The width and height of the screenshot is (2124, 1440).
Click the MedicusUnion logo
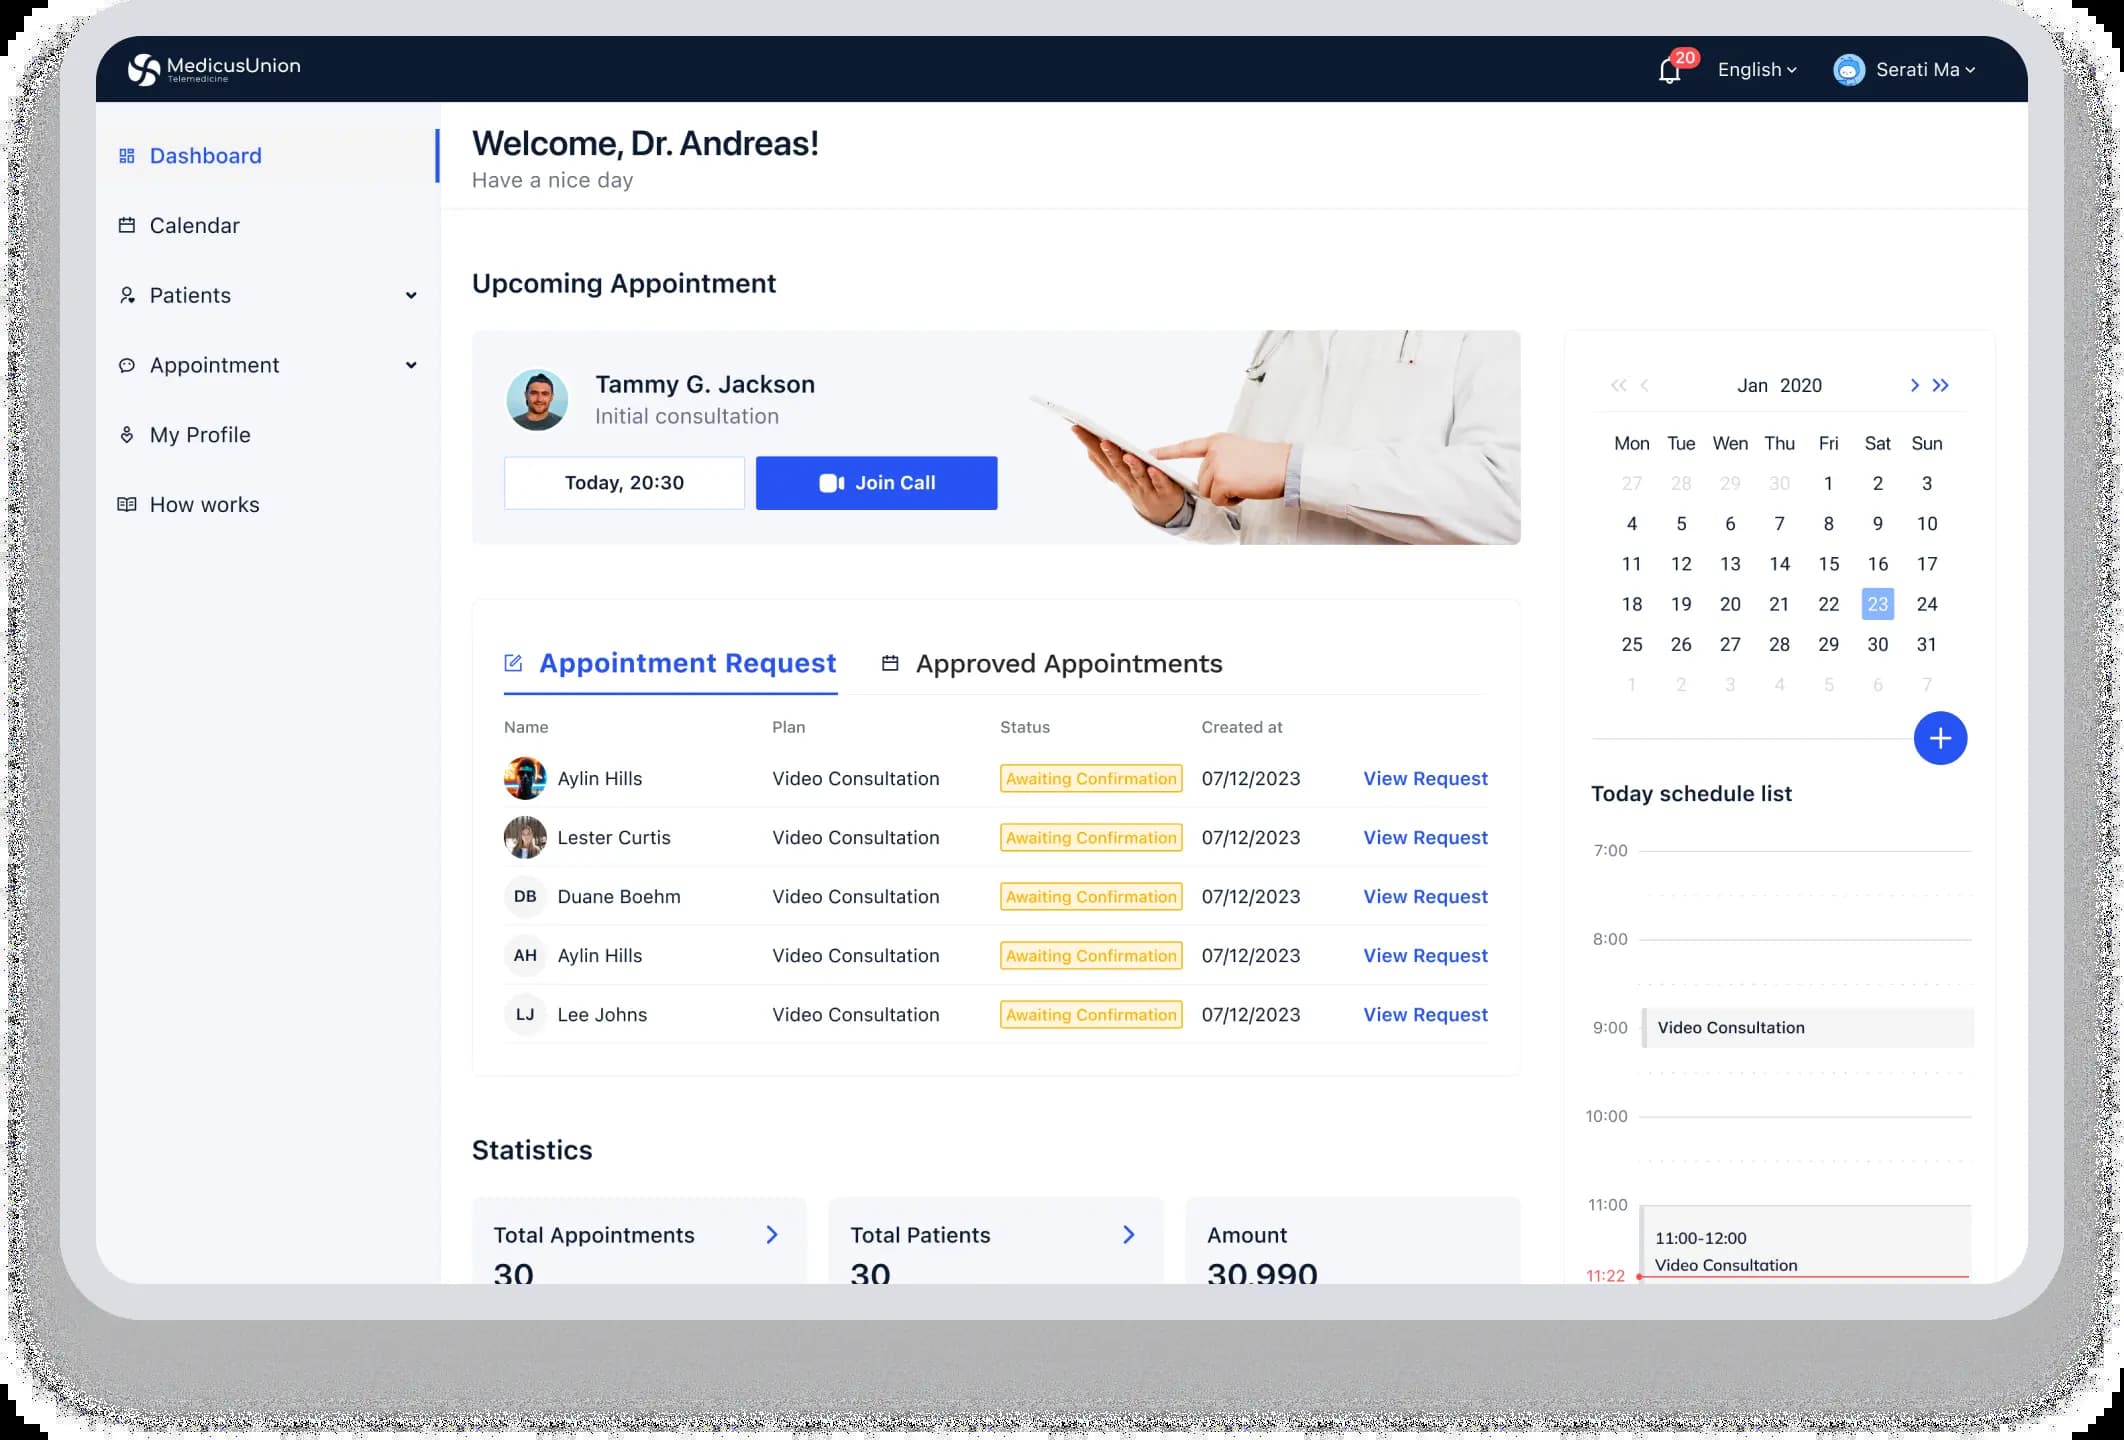[x=214, y=69]
